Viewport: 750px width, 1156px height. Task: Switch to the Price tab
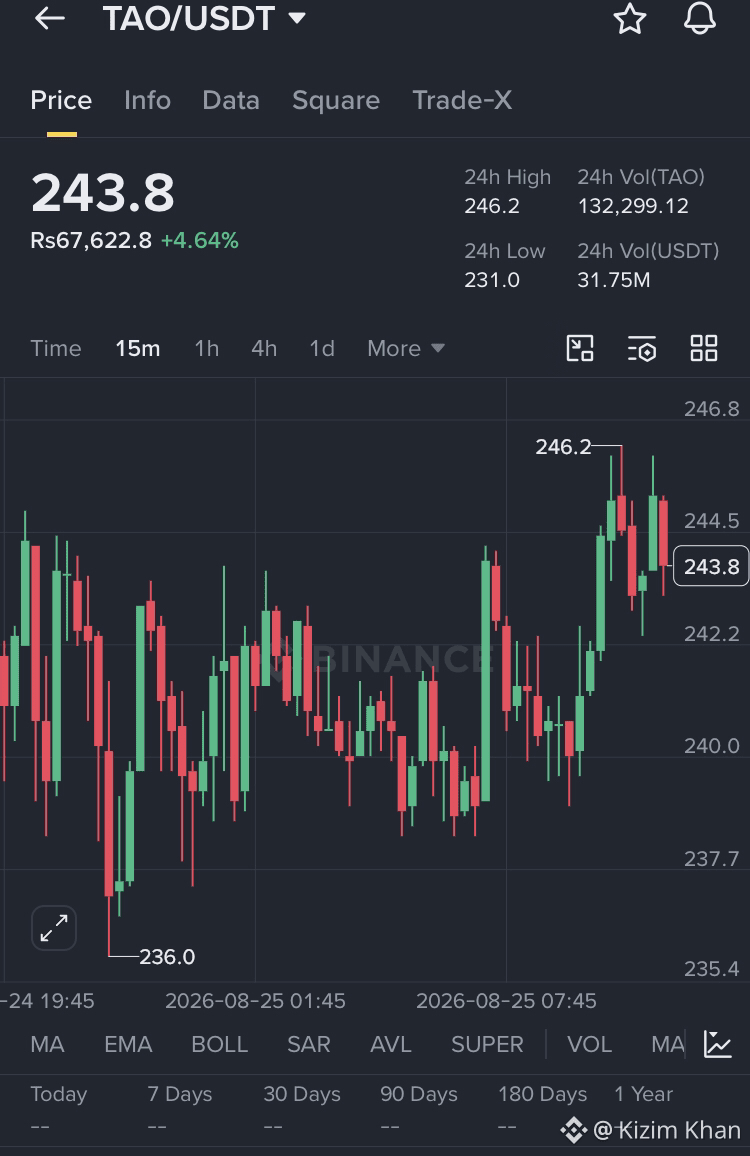click(61, 100)
